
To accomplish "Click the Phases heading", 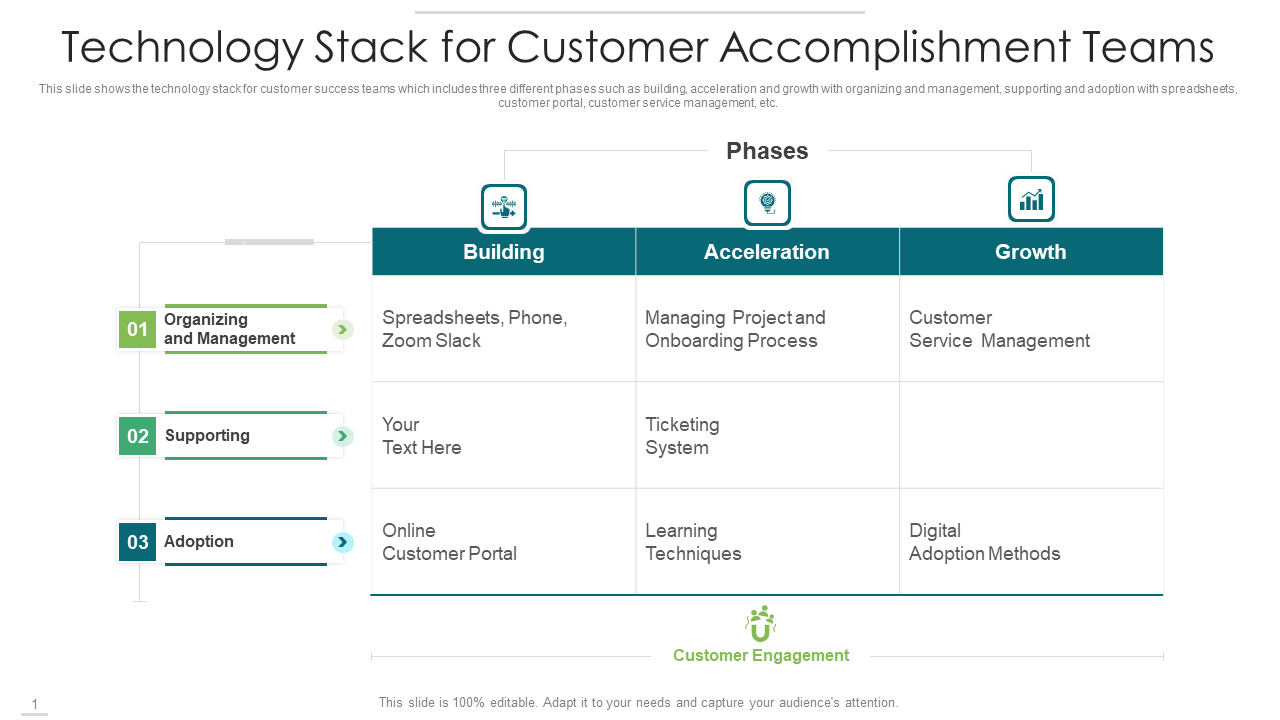I will [x=767, y=151].
